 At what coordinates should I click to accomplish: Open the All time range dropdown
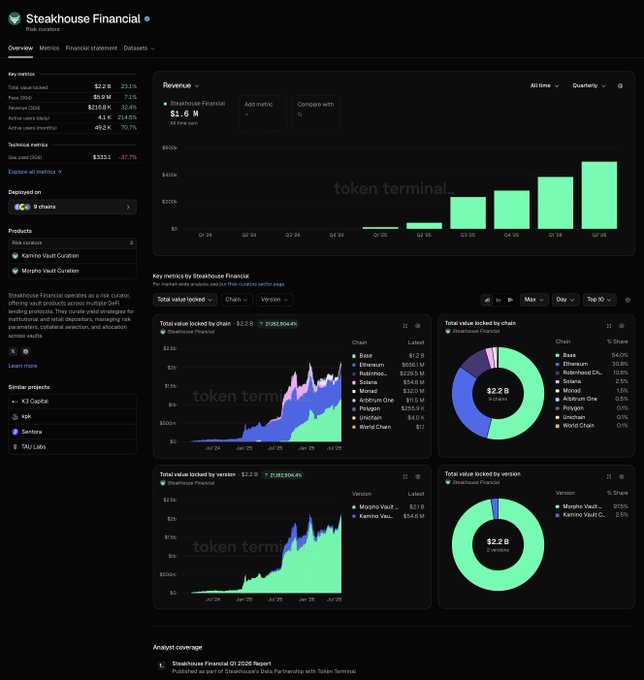pos(544,85)
